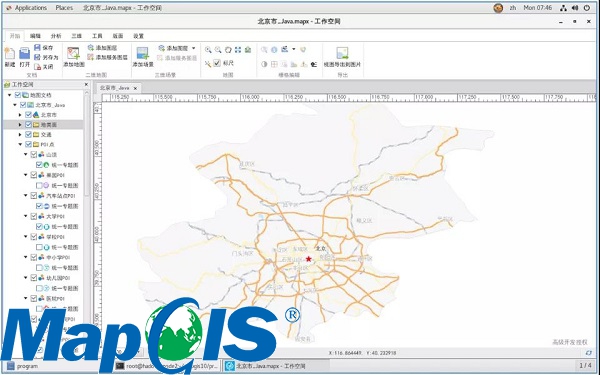The width and height of the screenshot is (600, 375).
Task: Switch to the 分析 ribbon tab
Action: tap(56, 36)
